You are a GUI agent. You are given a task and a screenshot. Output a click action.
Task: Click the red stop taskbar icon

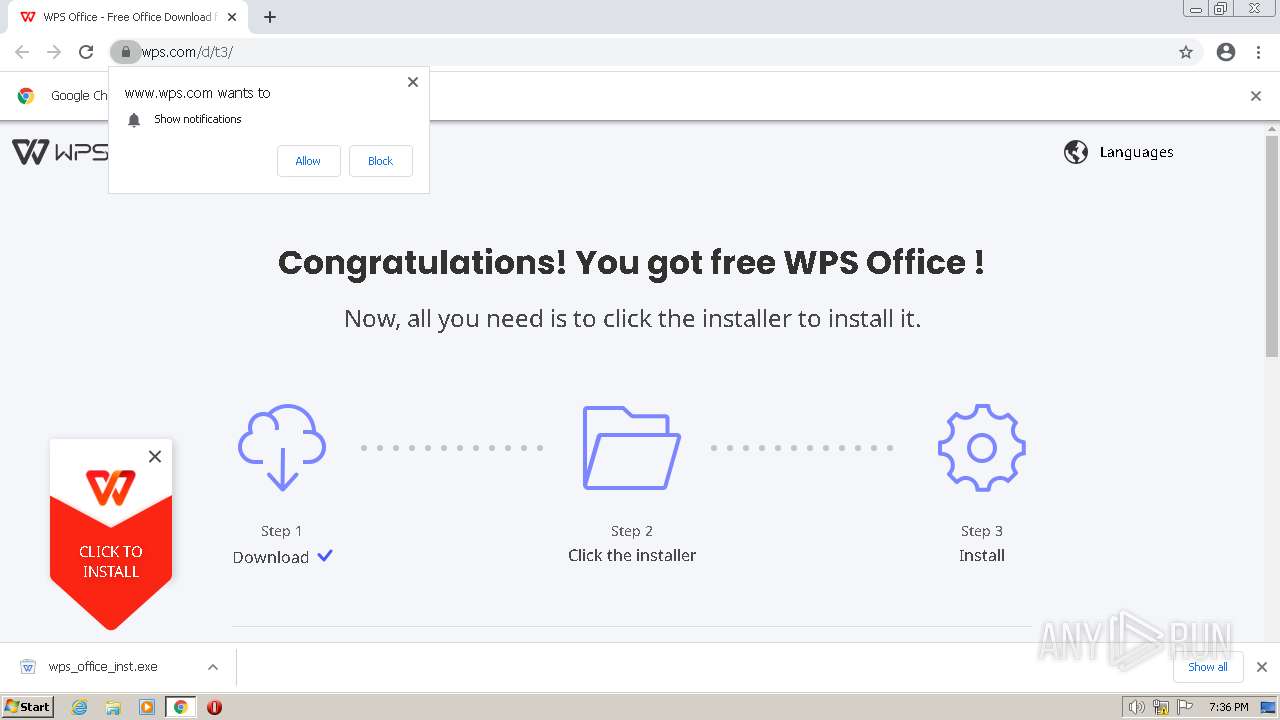coord(214,707)
